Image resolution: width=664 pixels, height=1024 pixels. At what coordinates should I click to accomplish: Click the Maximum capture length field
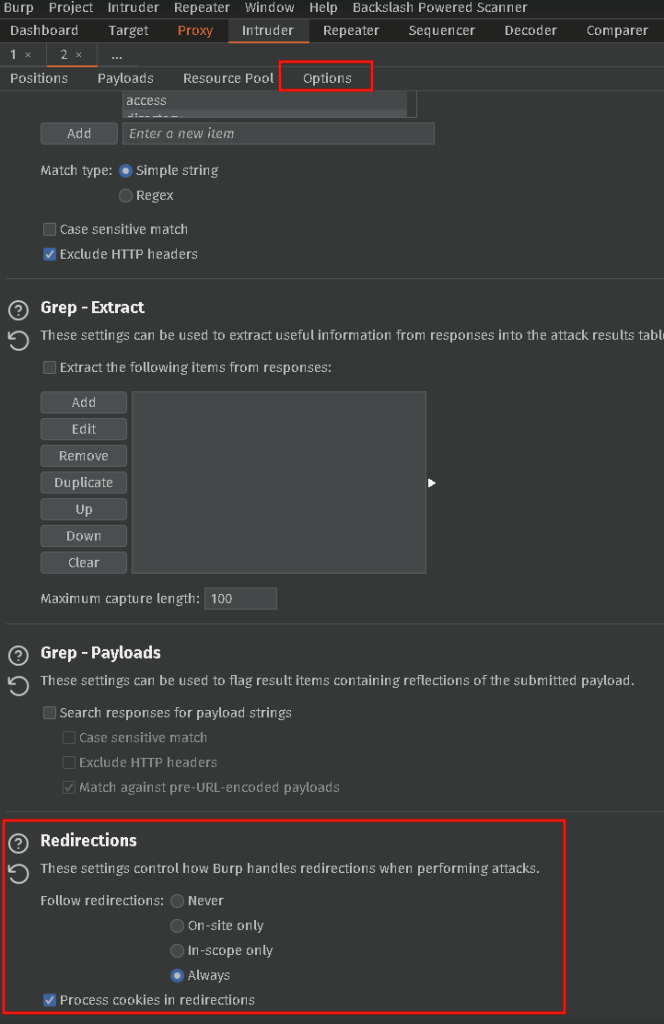240,599
